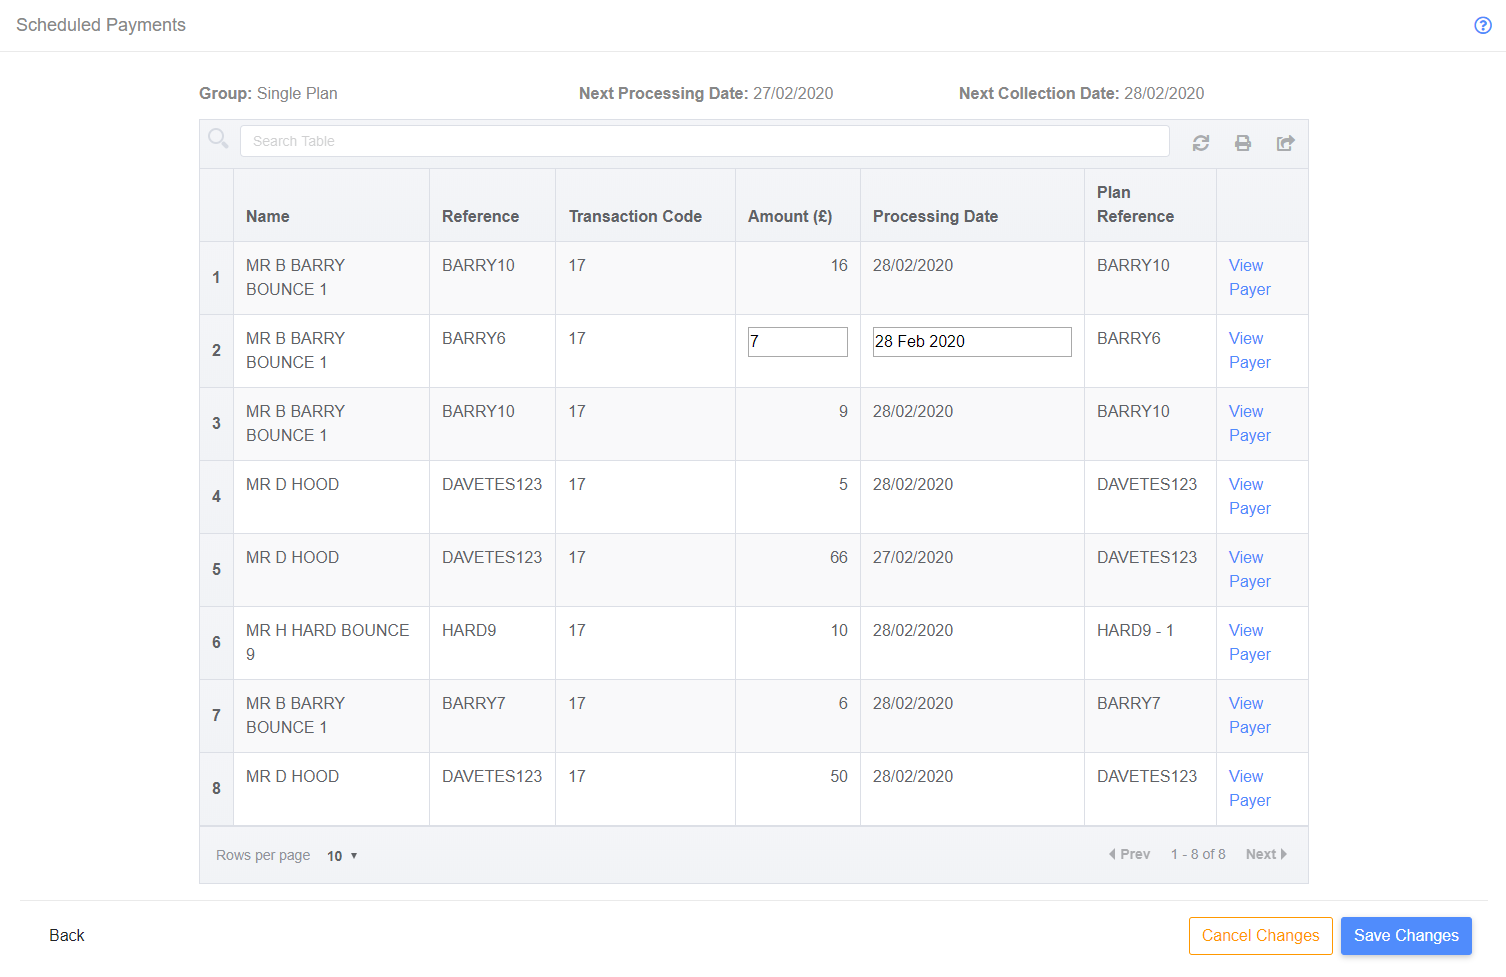Edit the processing date 28 Feb 2020

coord(972,341)
